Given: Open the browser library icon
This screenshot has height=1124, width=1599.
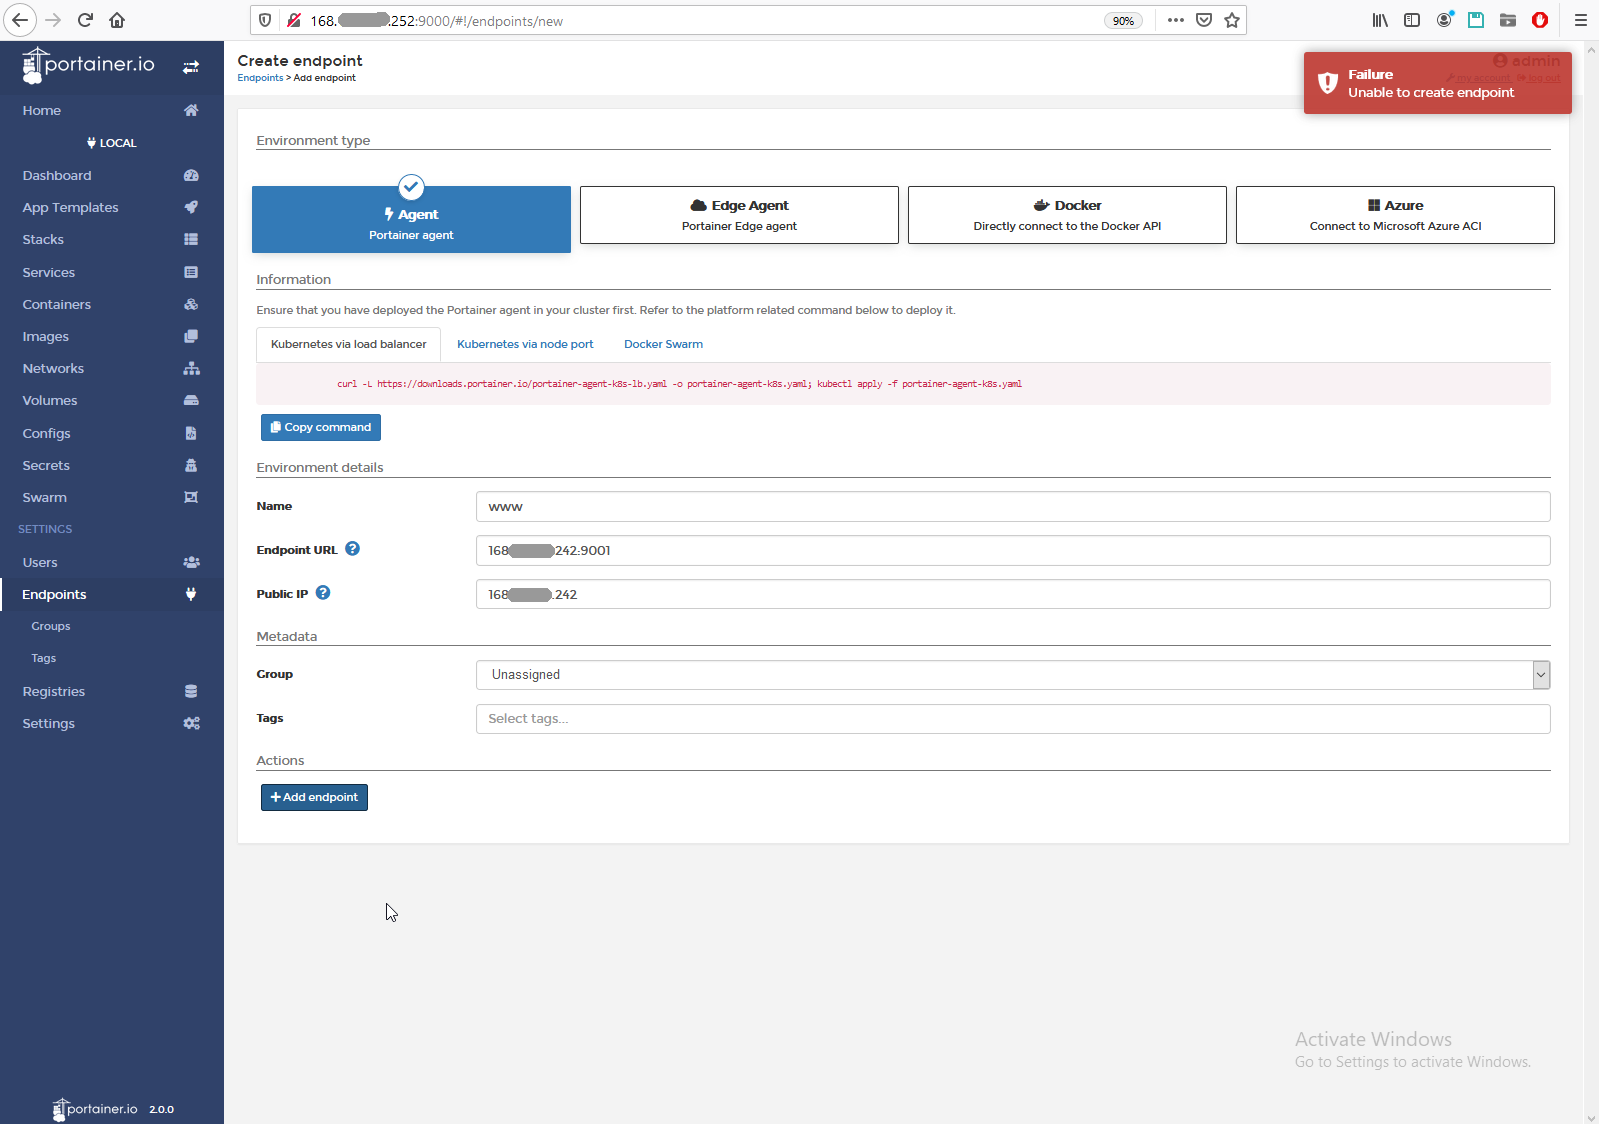Looking at the screenshot, I should [1380, 20].
